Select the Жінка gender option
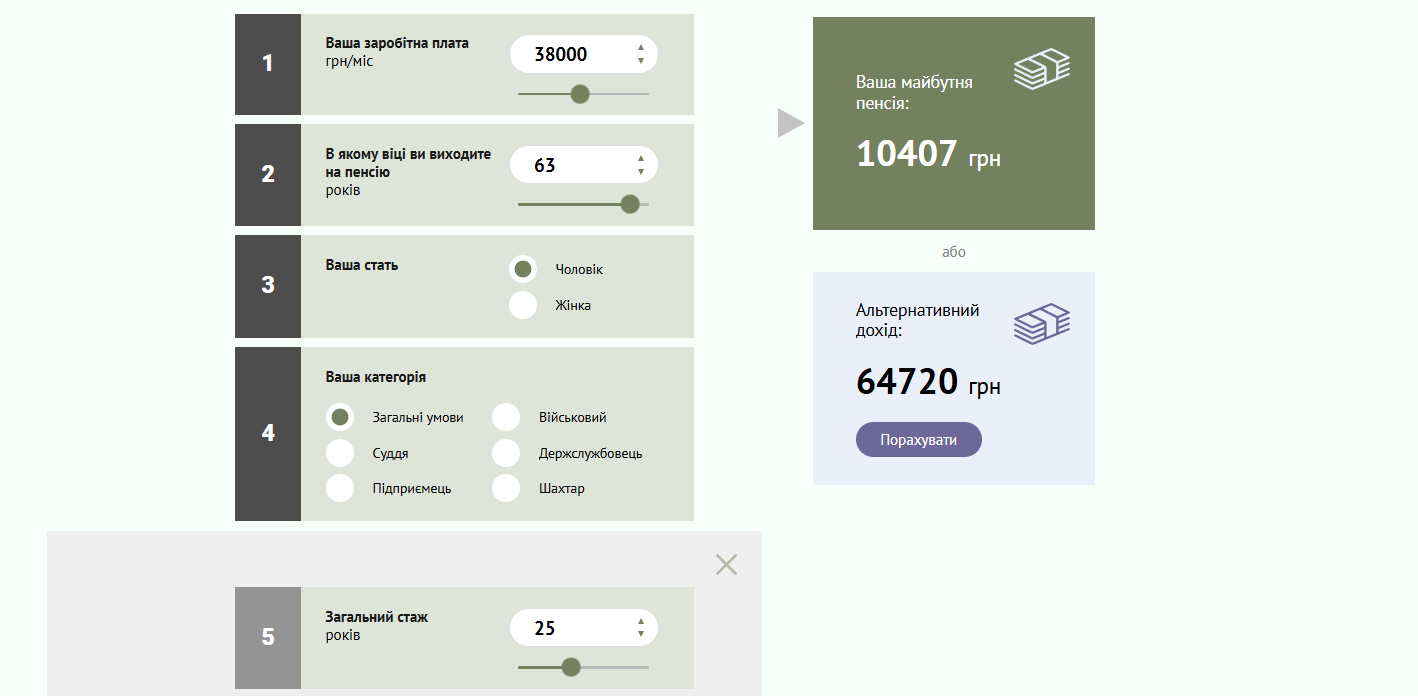This screenshot has width=1418, height=696. tap(523, 305)
